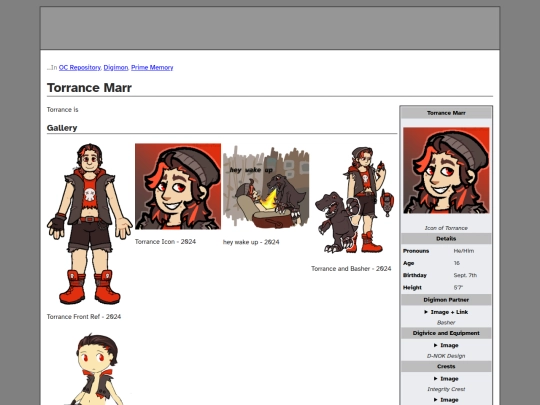Screen dimensions: 540x405
Task: Click the intro text Torrance is
Action: tap(63, 110)
